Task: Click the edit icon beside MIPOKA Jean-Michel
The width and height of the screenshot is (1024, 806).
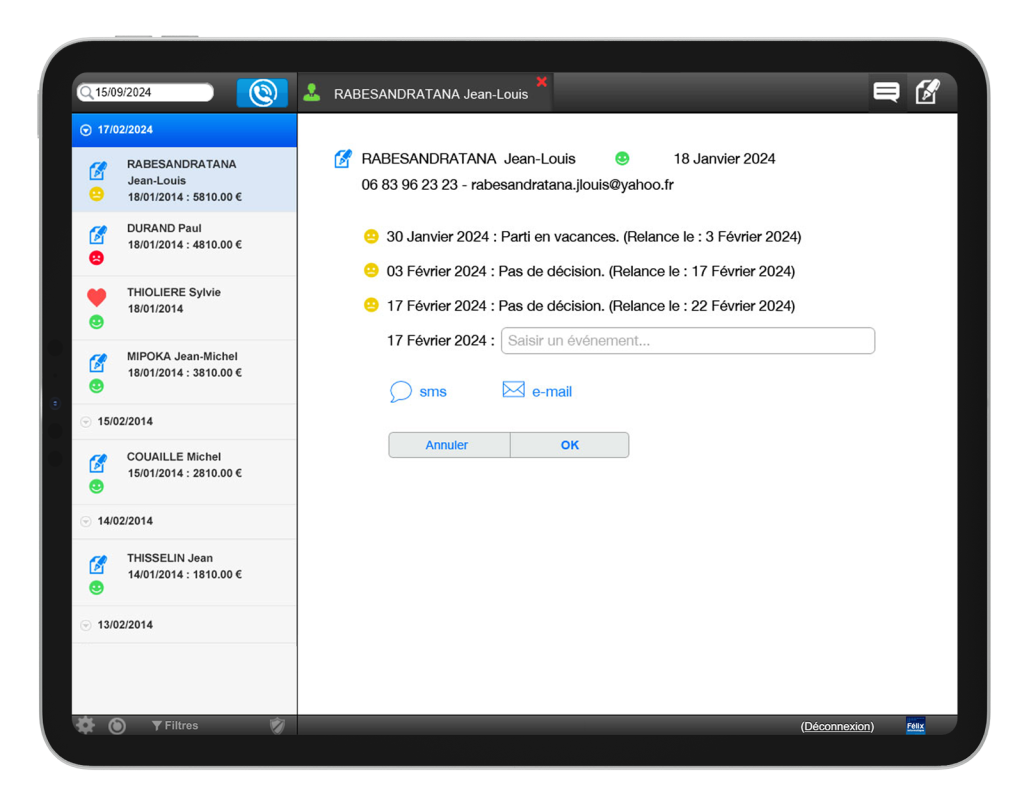Action: [98, 362]
